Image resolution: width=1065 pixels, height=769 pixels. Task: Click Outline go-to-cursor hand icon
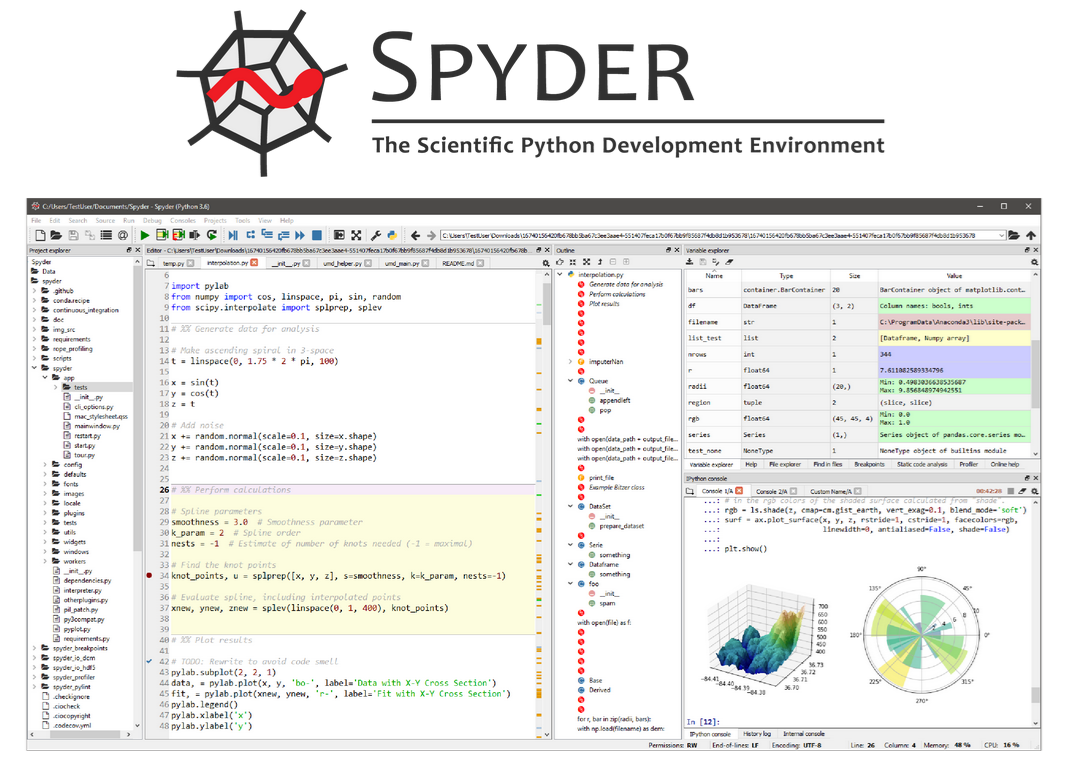(x=560, y=262)
